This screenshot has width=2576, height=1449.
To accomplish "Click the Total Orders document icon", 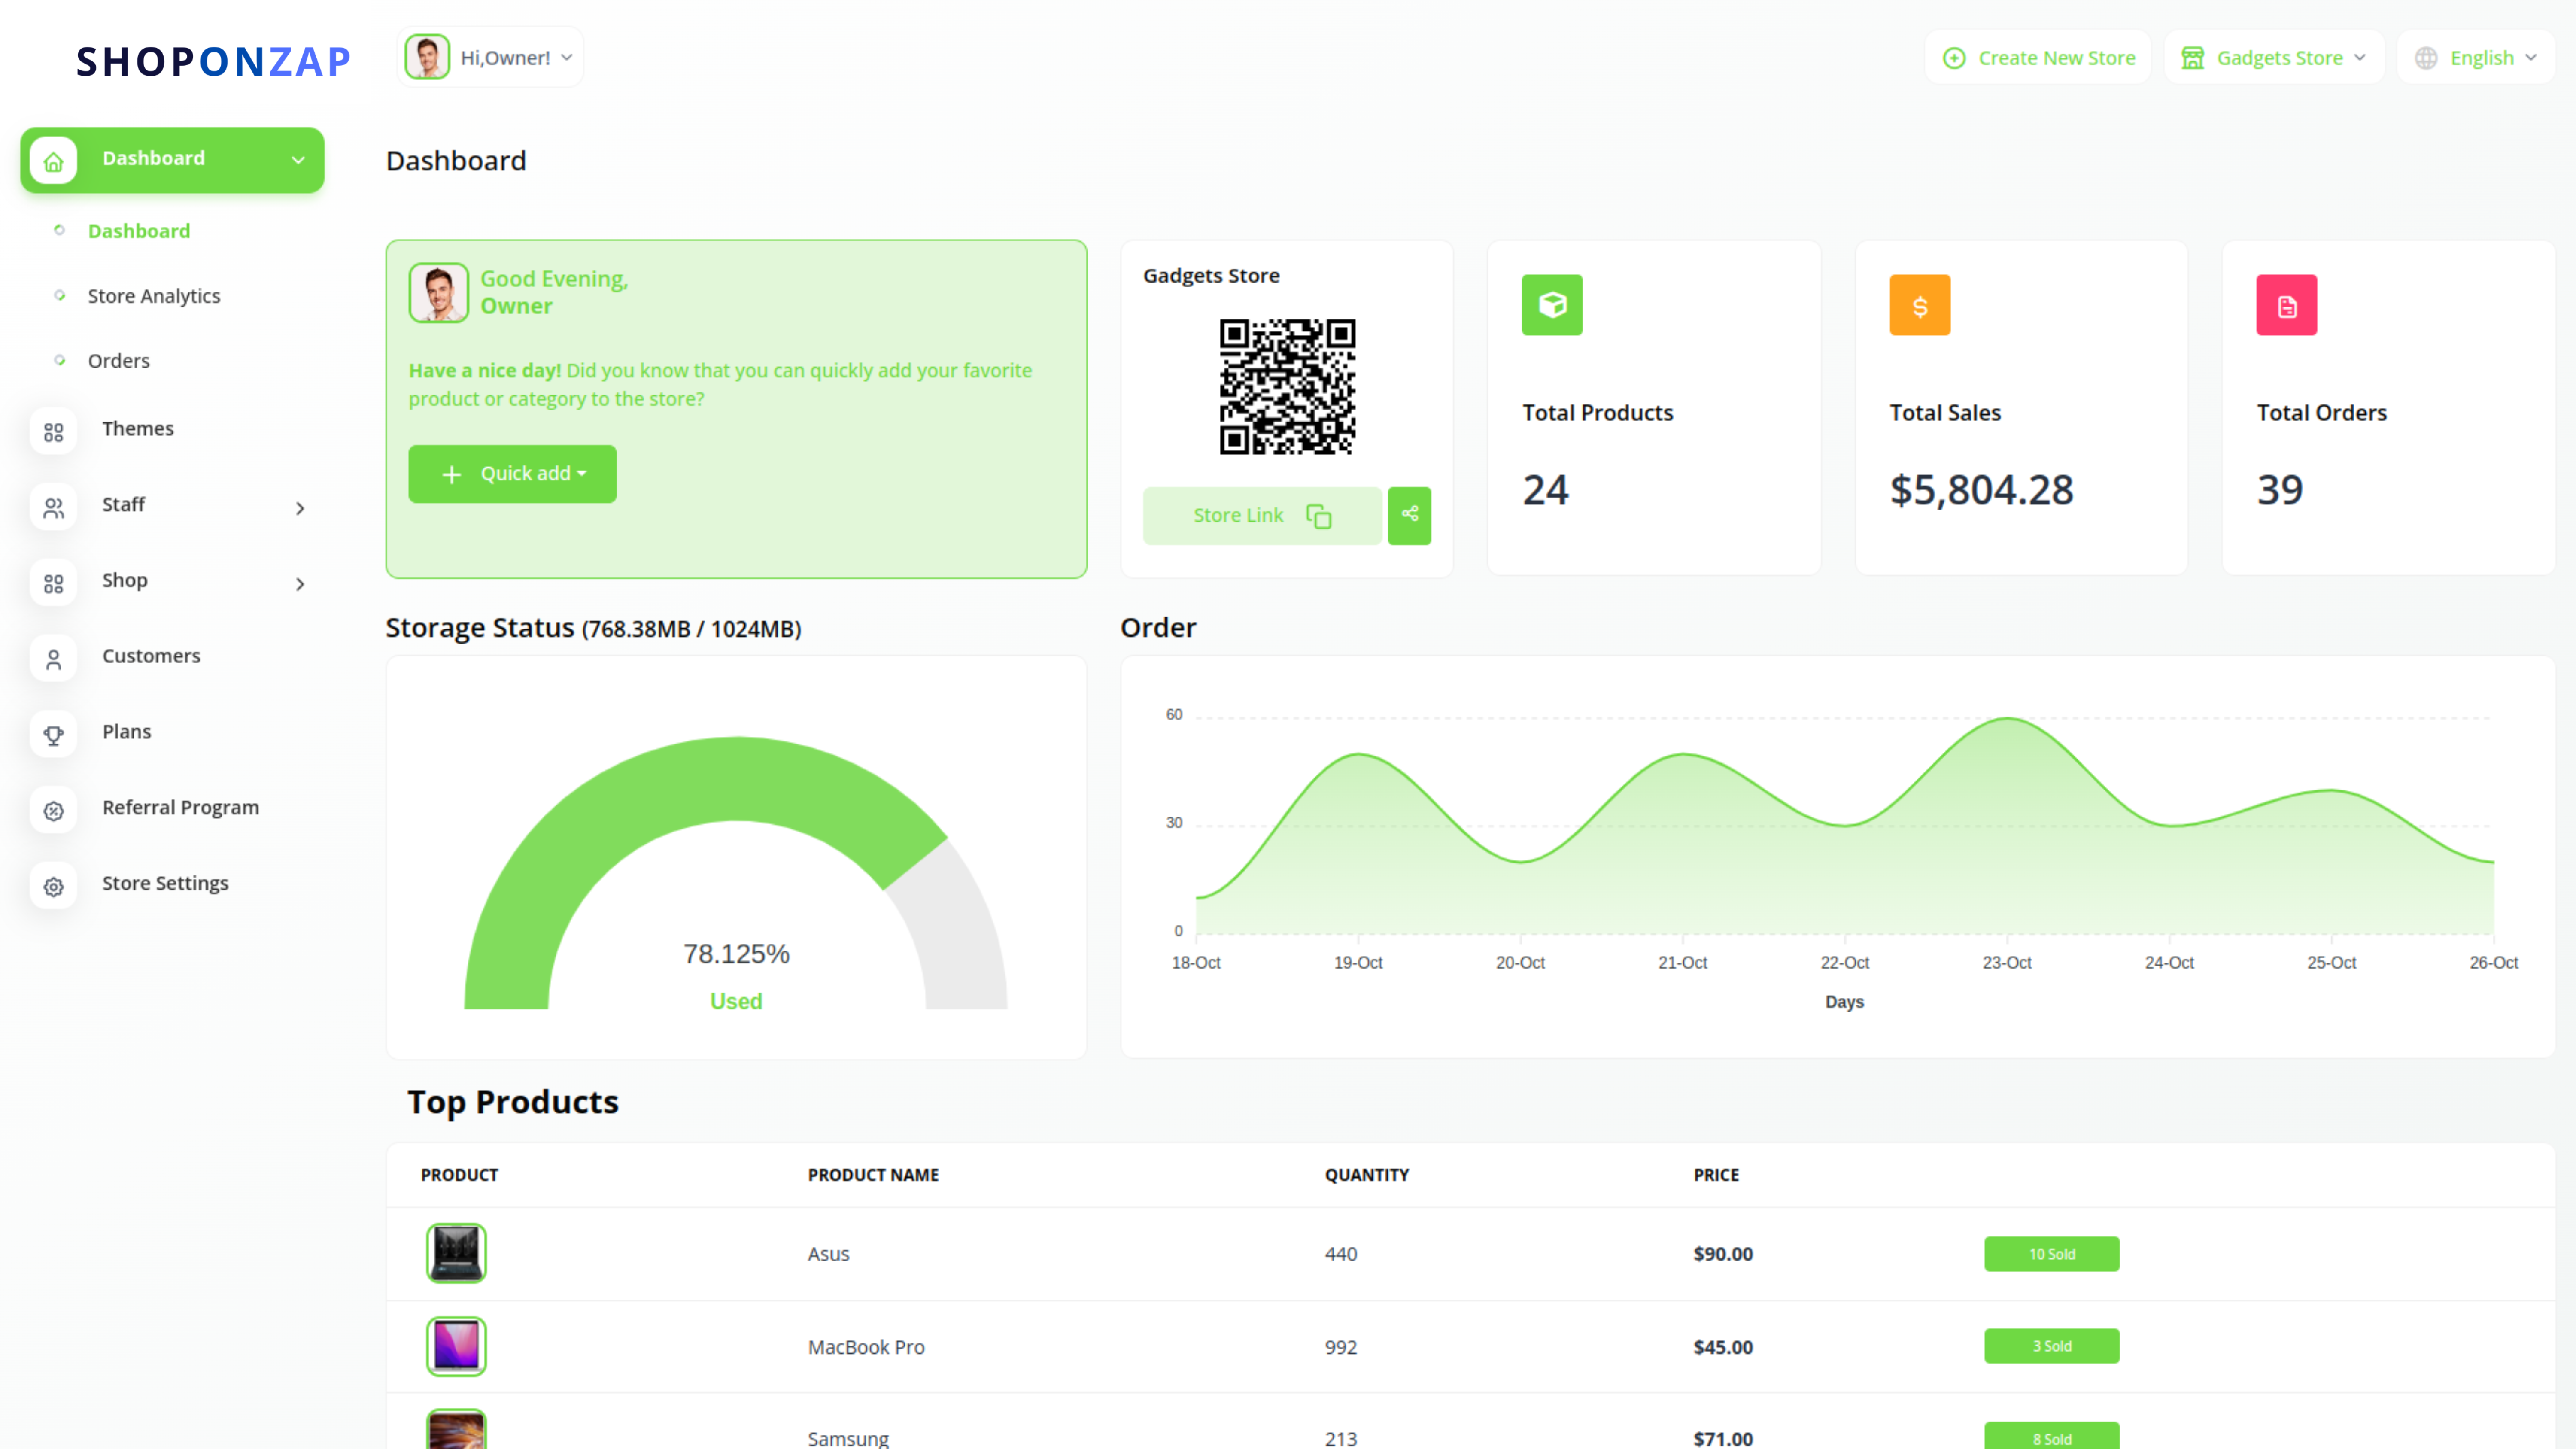I will point(2286,305).
